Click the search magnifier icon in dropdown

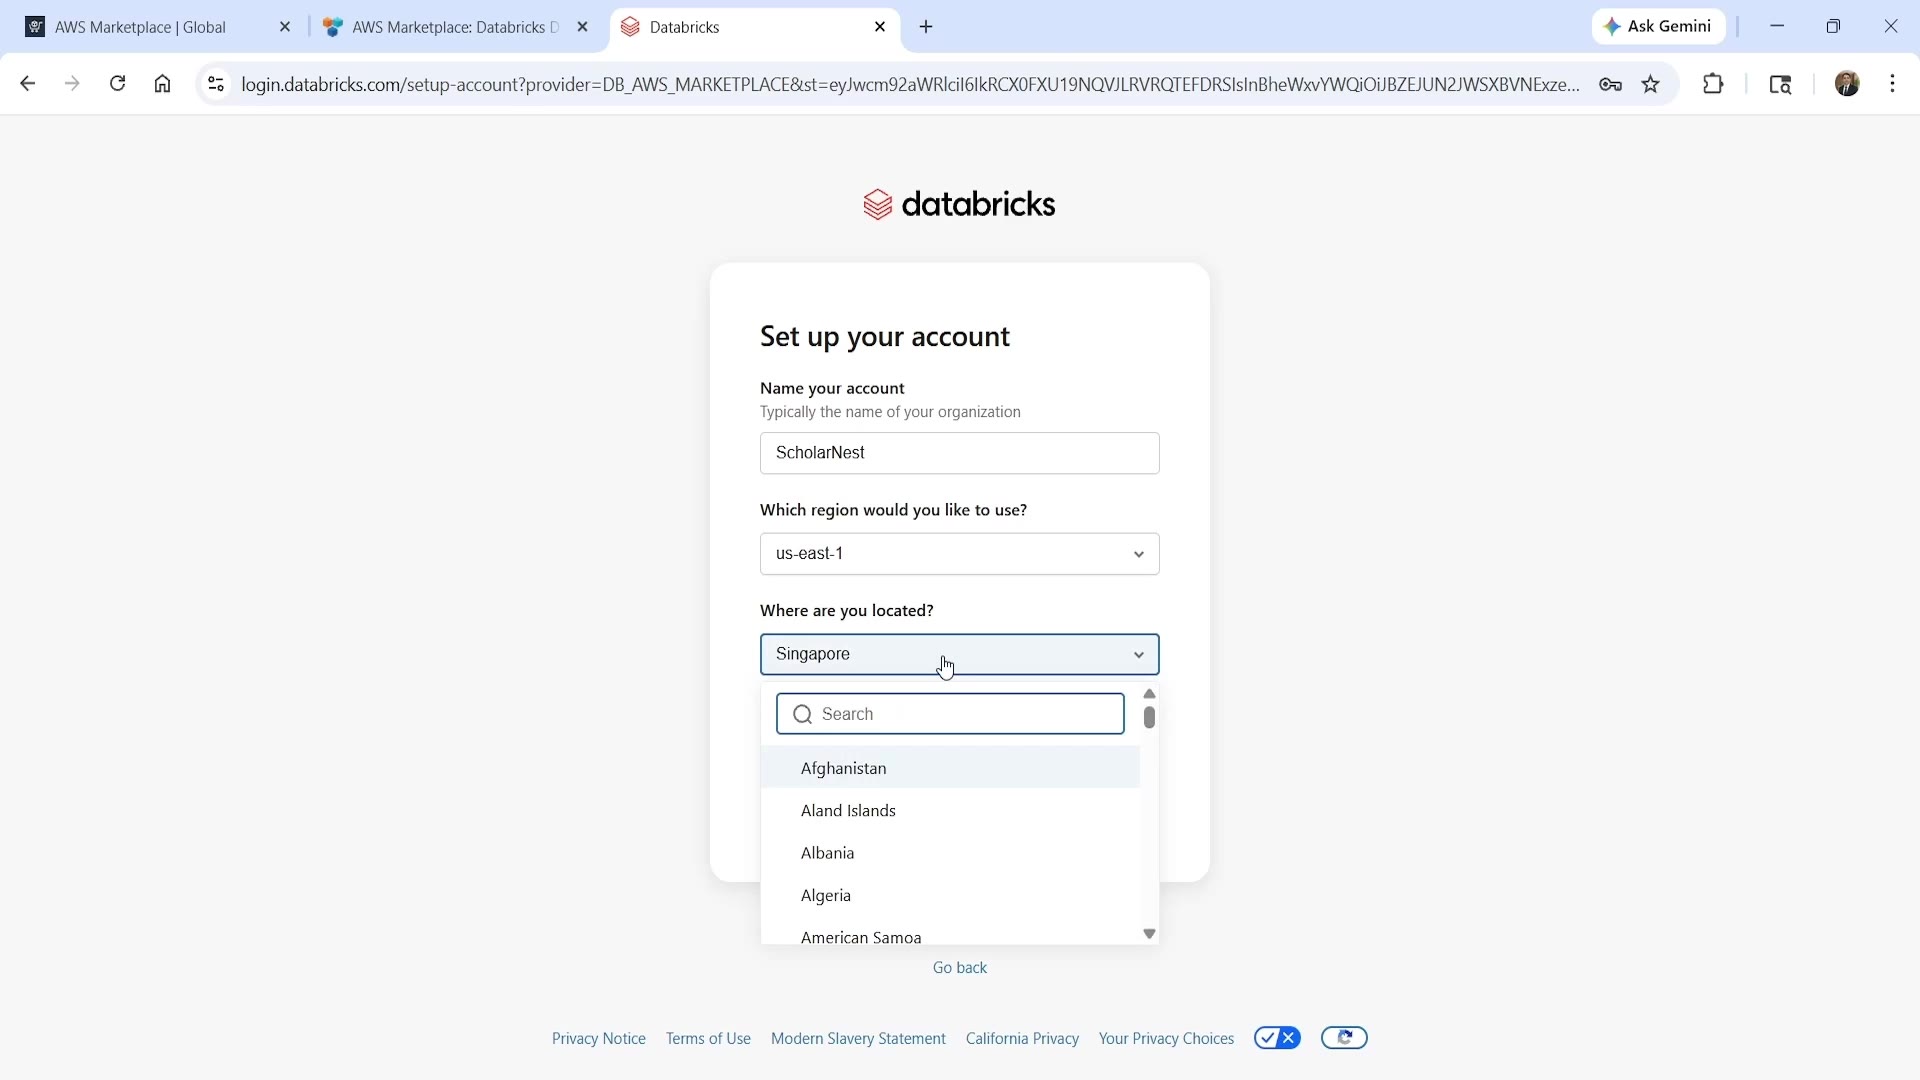tap(802, 714)
